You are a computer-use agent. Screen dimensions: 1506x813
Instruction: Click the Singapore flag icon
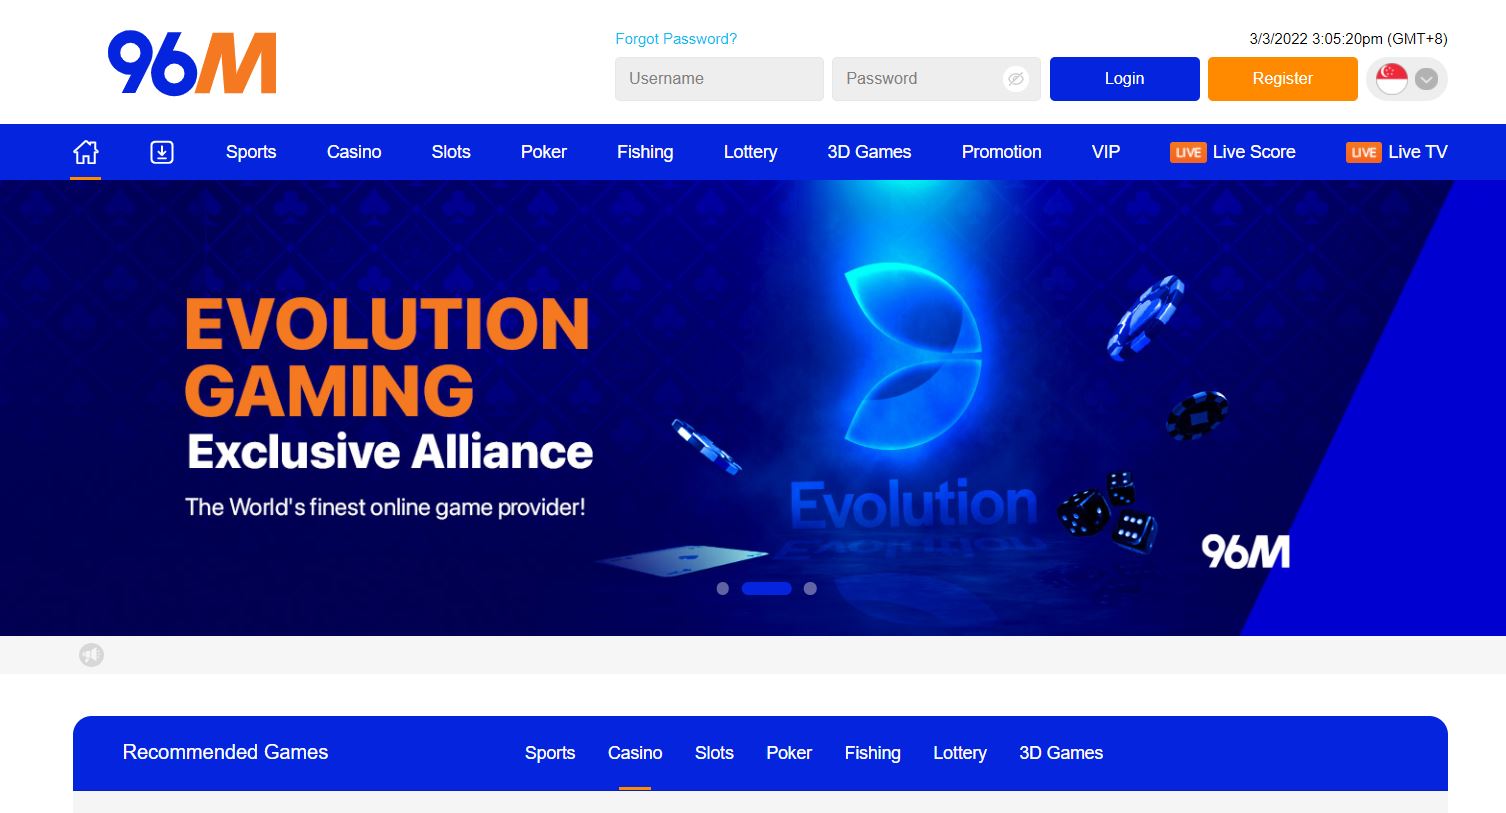click(1391, 79)
